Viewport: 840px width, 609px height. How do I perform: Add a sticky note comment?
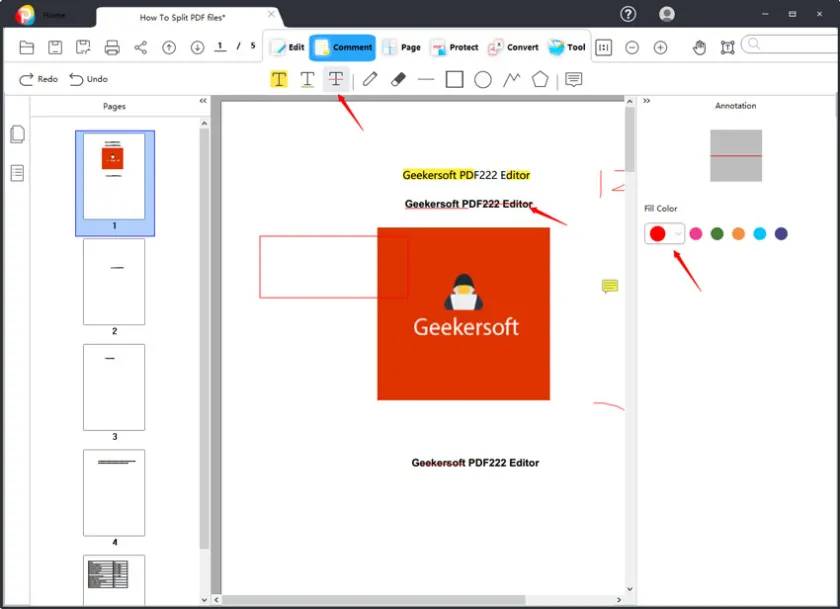pyautogui.click(x=573, y=79)
